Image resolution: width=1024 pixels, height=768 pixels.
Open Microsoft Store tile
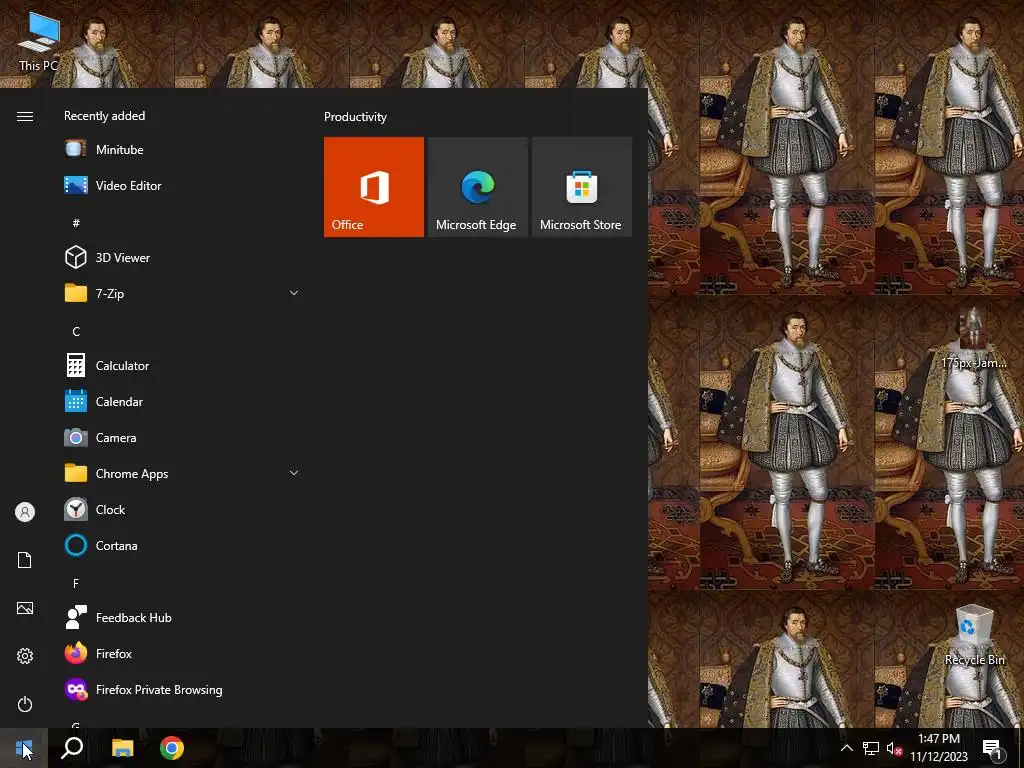click(x=582, y=187)
